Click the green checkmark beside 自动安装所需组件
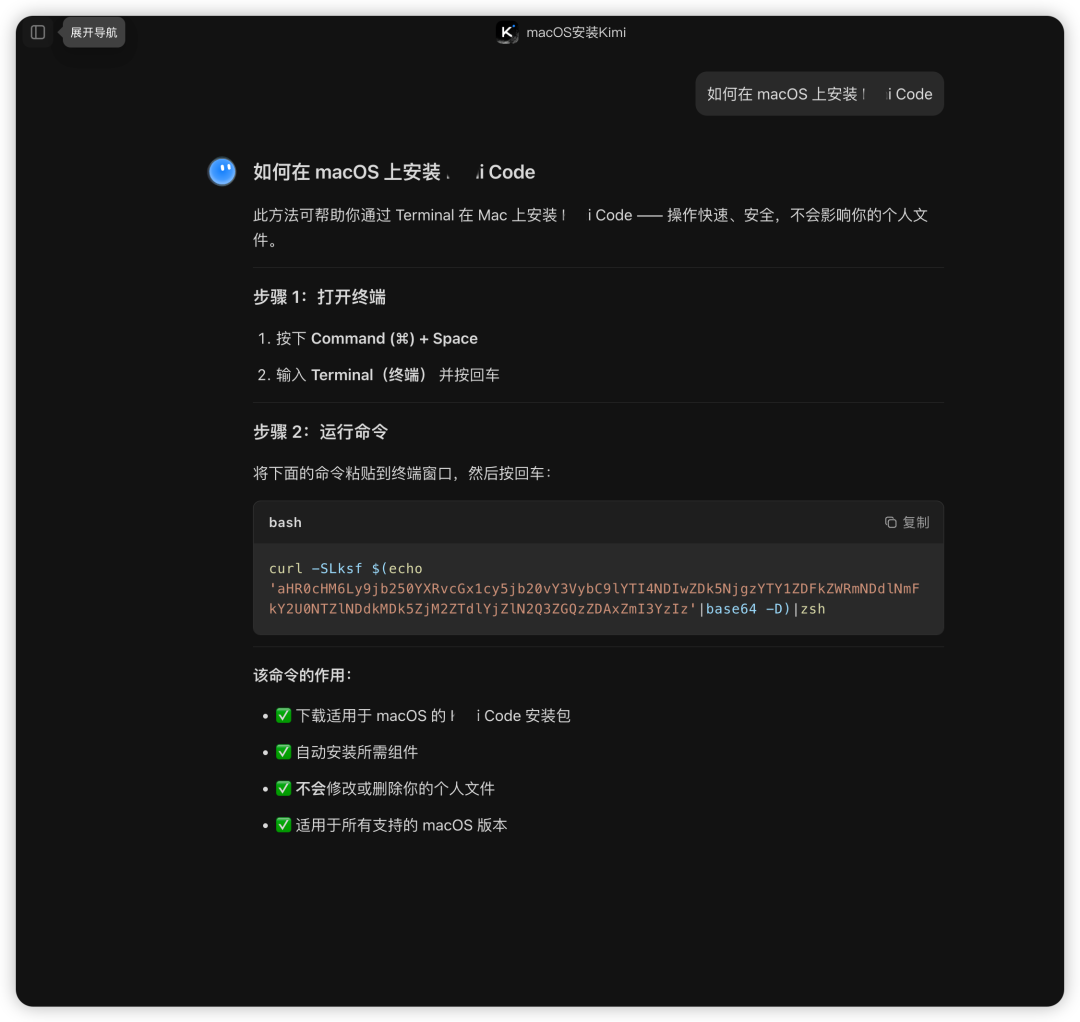This screenshot has width=1080, height=1022. (x=284, y=752)
